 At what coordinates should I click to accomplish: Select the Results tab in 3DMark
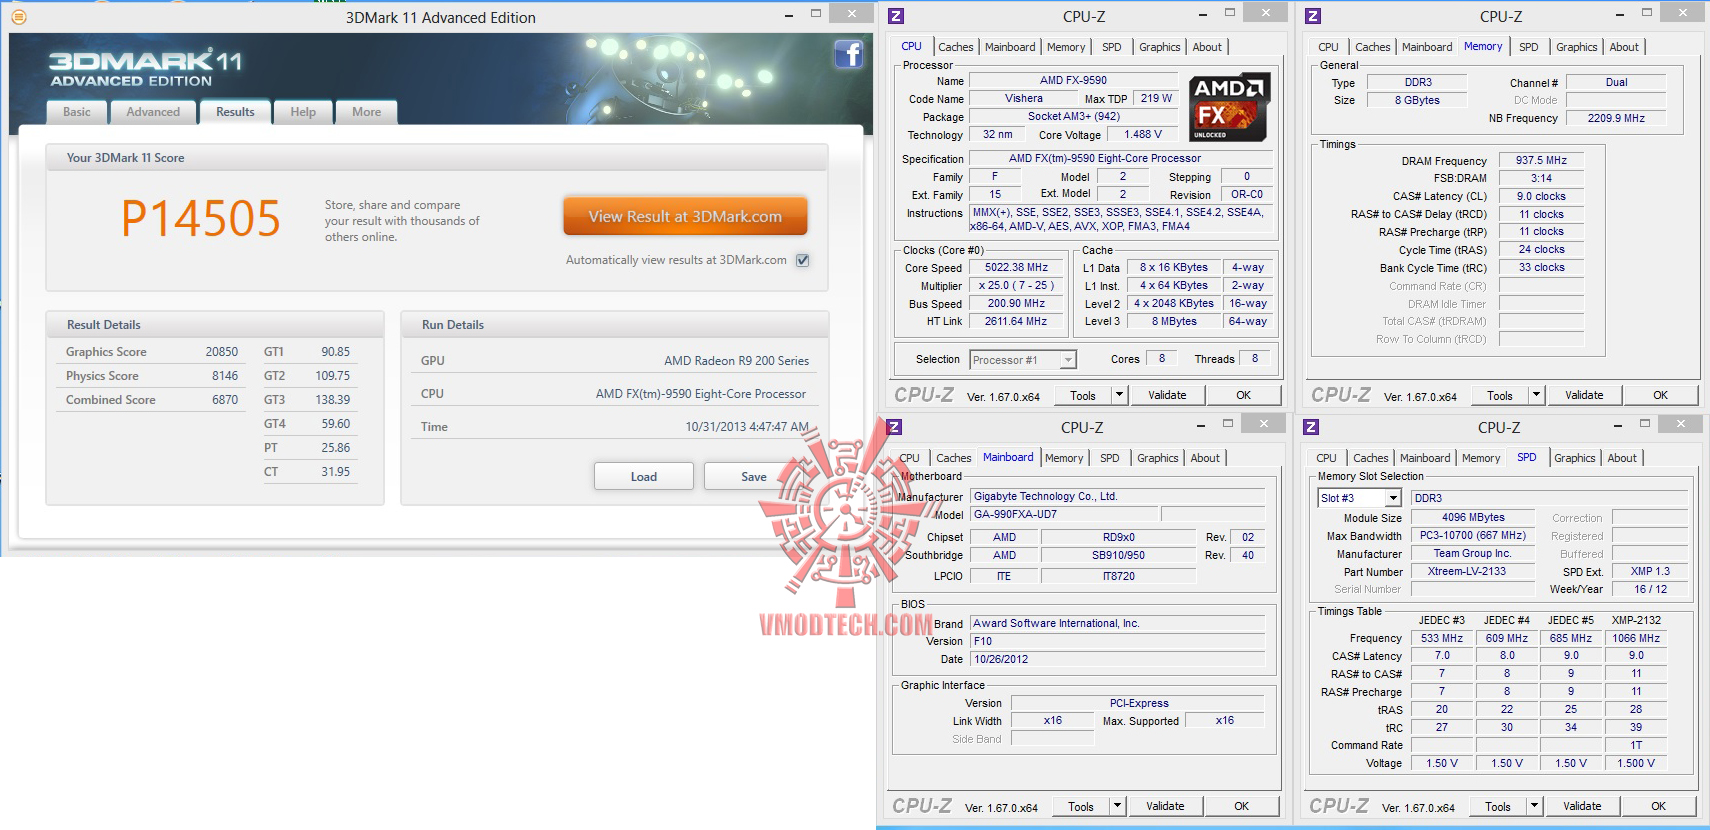pos(235,112)
